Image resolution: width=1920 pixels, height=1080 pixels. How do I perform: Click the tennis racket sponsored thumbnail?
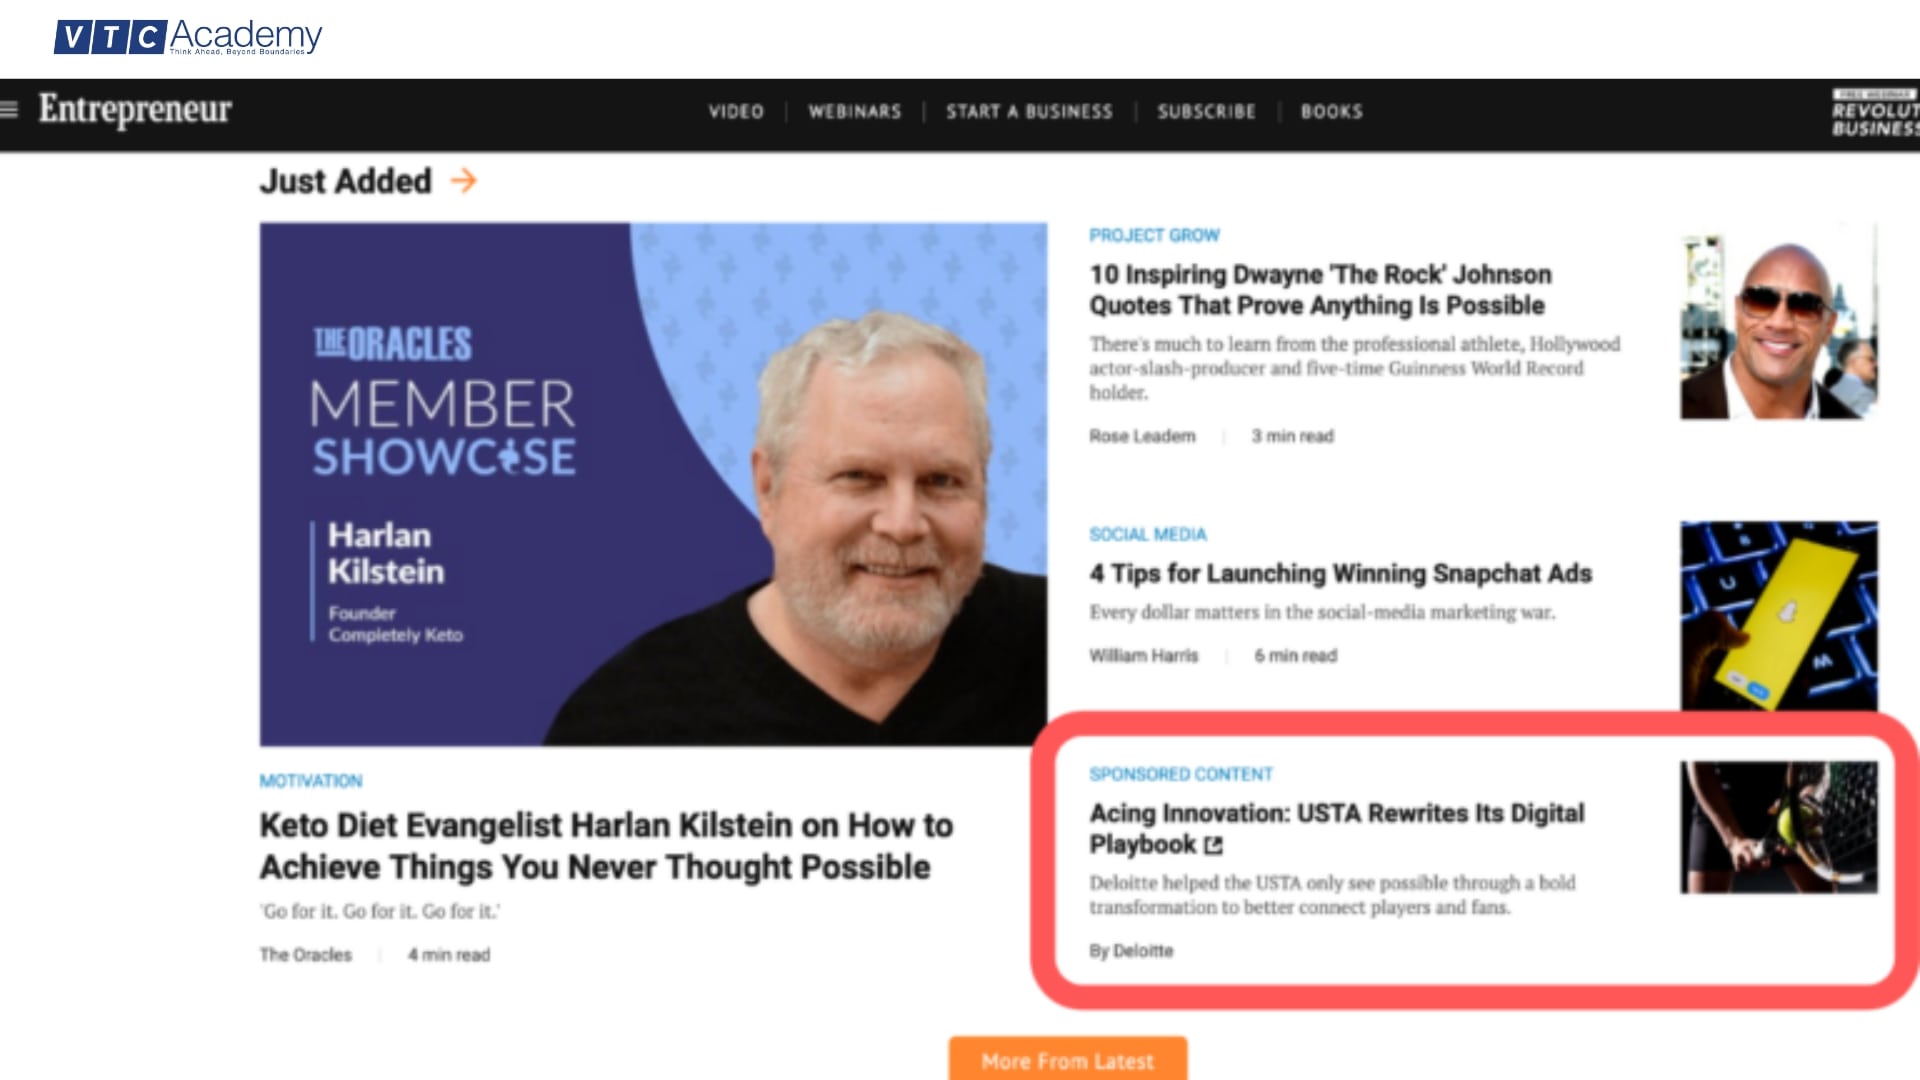click(x=1778, y=827)
